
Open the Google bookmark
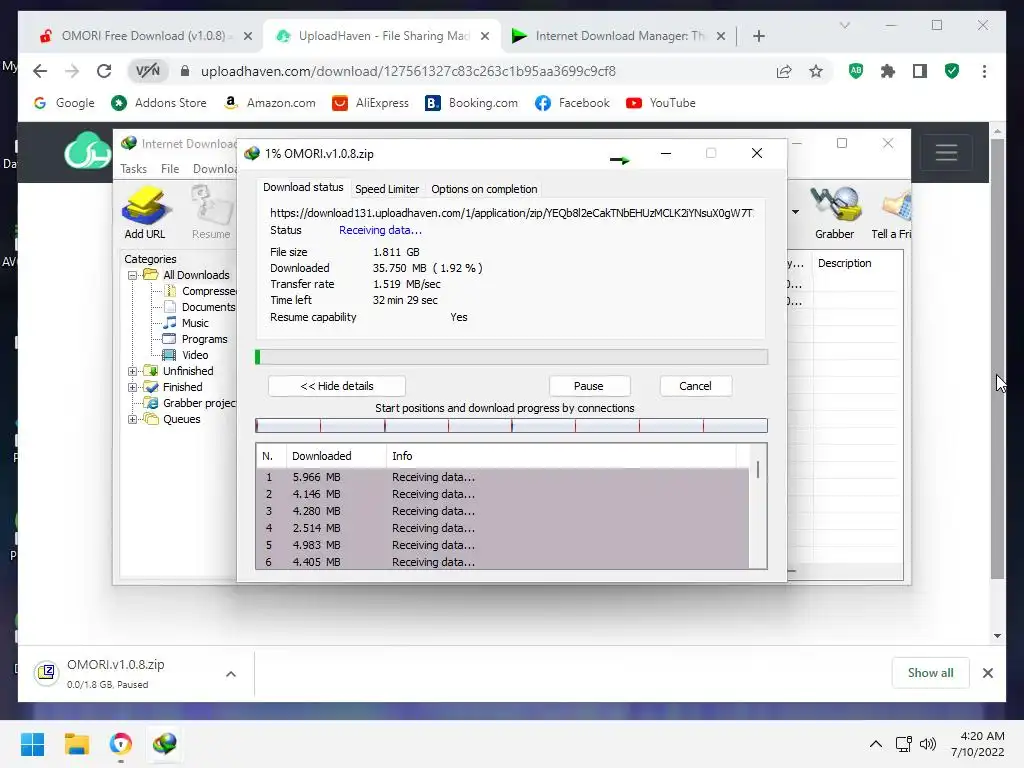point(64,103)
